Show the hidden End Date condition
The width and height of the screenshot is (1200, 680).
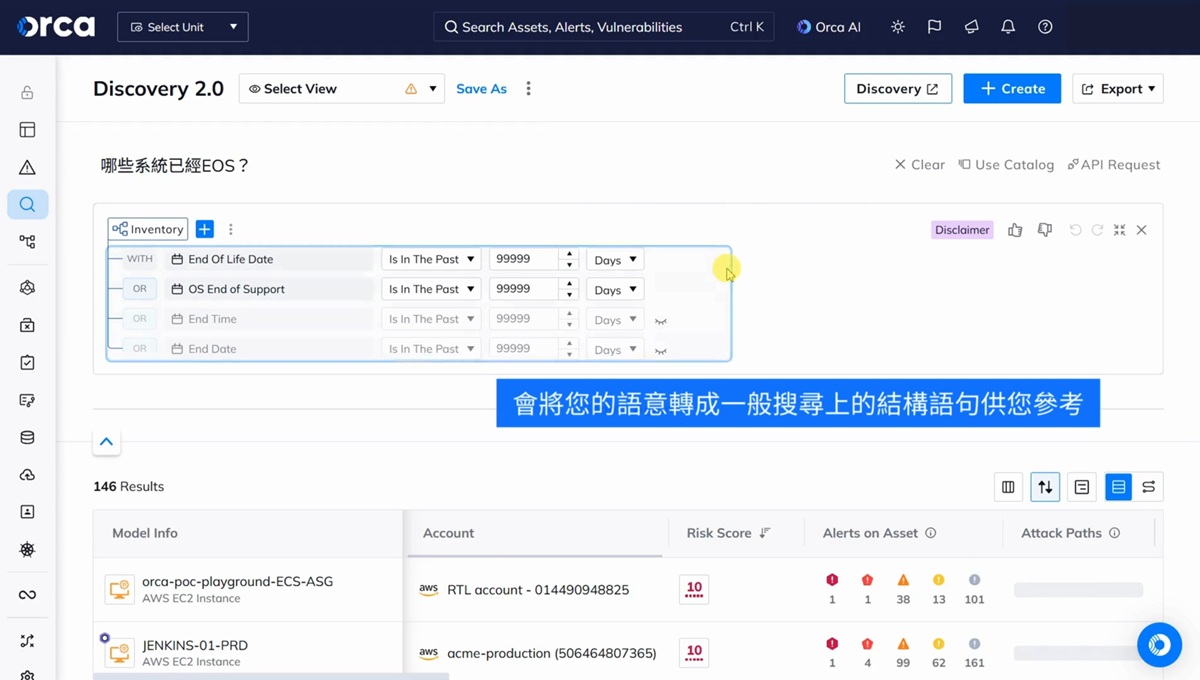(x=660, y=351)
